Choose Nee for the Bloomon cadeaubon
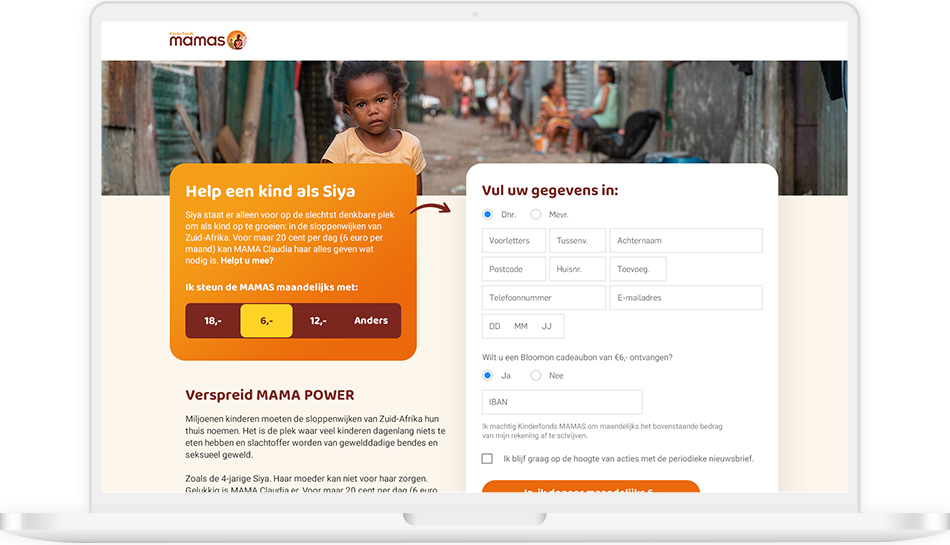Screen dimensions: 950x545 tap(536, 375)
